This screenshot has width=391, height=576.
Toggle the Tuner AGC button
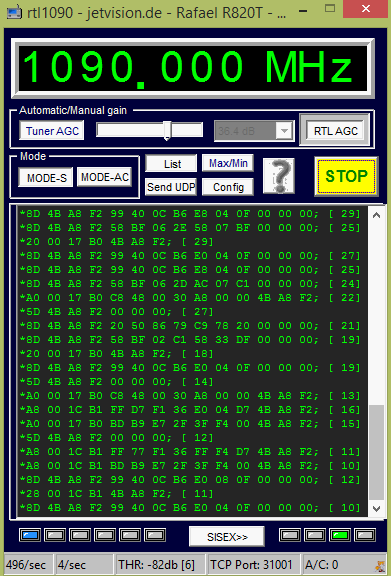(52, 130)
